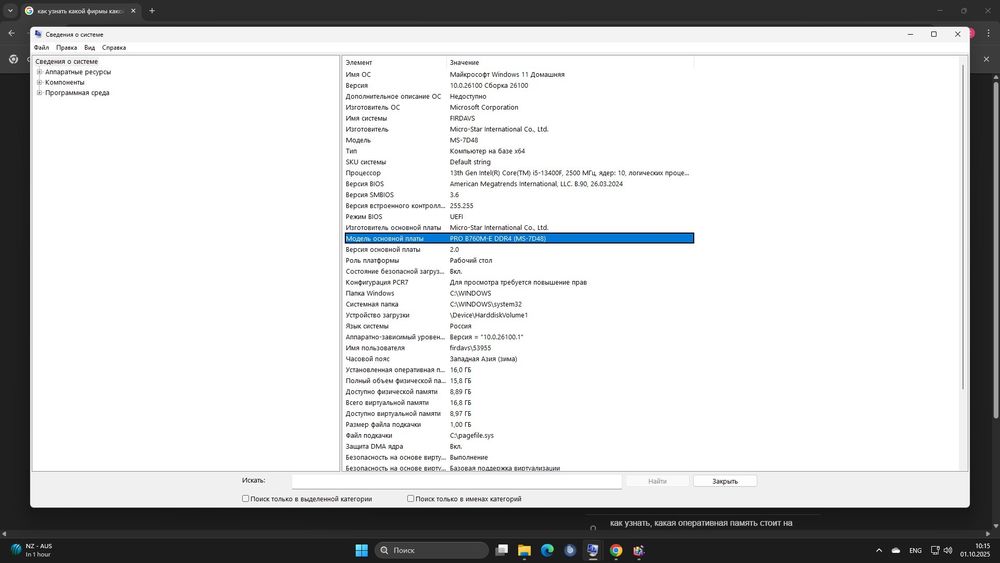Open Chrome's three-dot menu

[989, 33]
